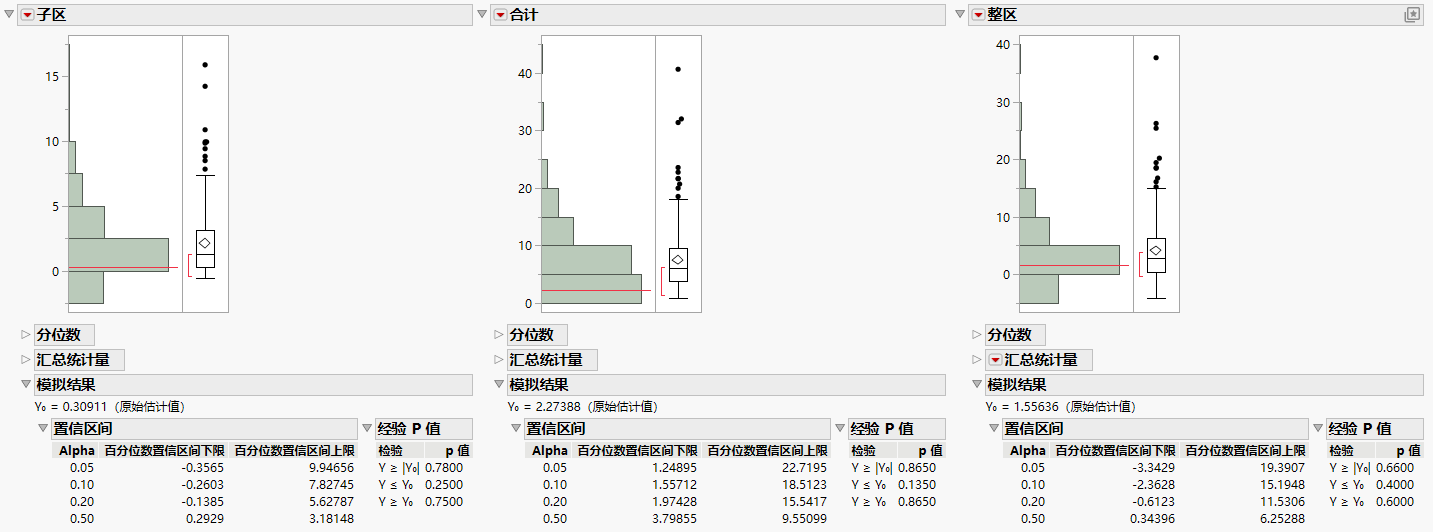Image resolution: width=1433 pixels, height=532 pixels.
Task: Click 百分位数置信区间下限 header in 合计 table
Action: point(639,451)
